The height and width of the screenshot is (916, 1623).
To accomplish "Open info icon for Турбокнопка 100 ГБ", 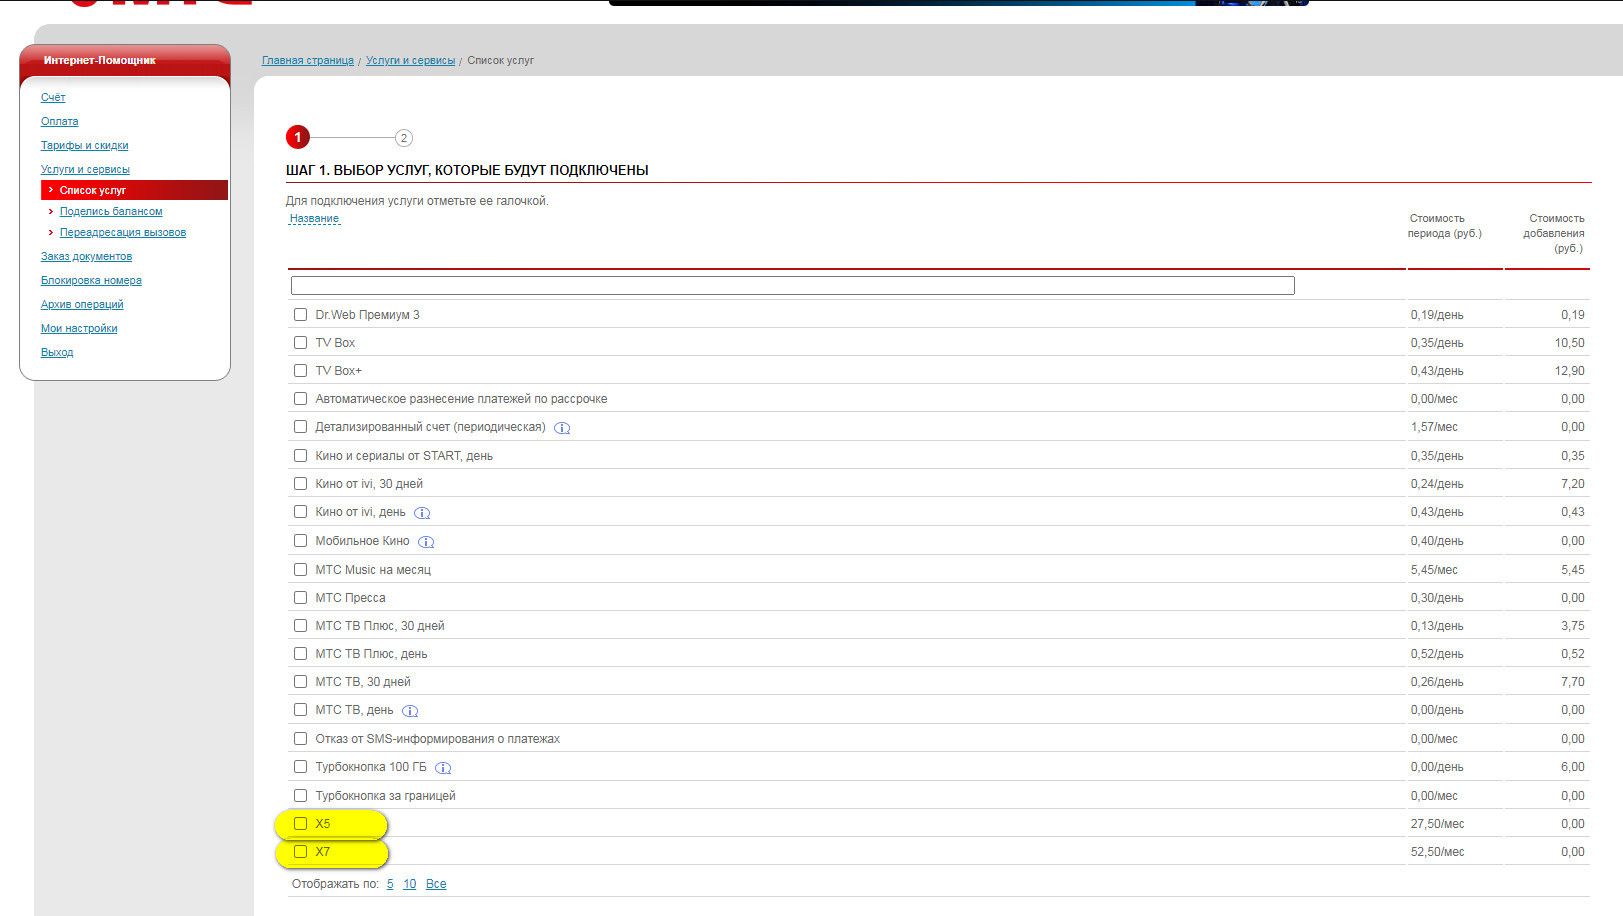I will tap(443, 768).
